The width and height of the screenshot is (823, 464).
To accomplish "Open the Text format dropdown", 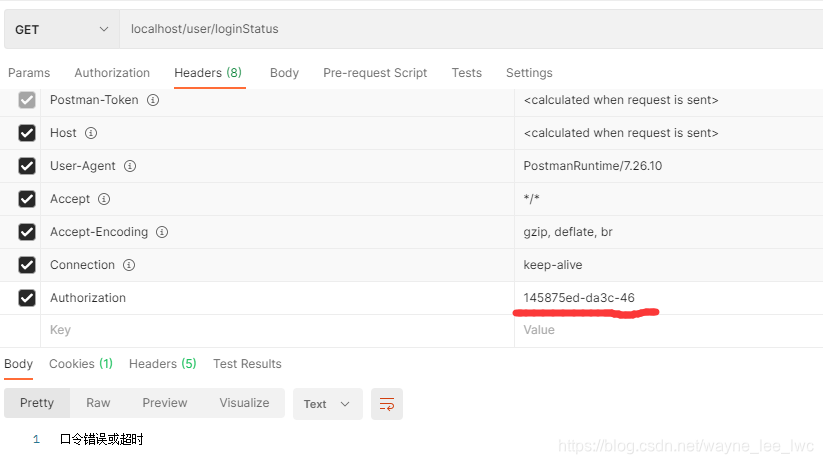I will click(328, 404).
